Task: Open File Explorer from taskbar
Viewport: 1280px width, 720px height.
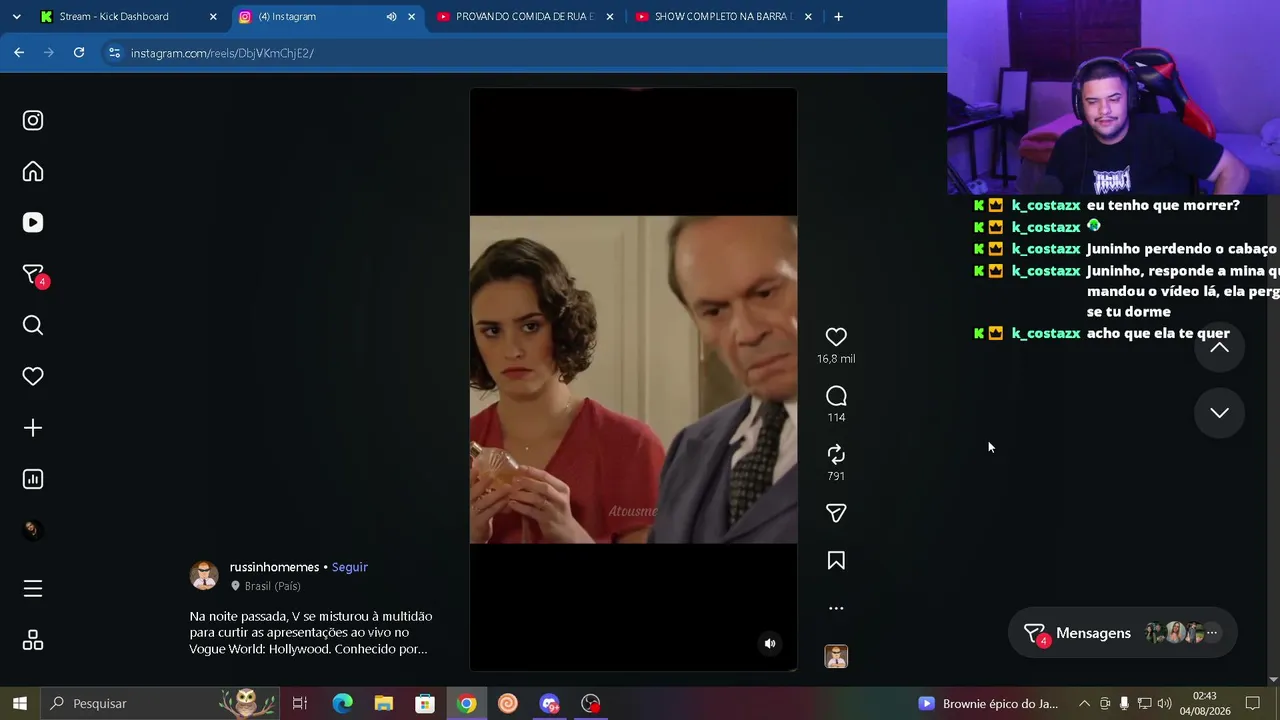Action: [384, 703]
